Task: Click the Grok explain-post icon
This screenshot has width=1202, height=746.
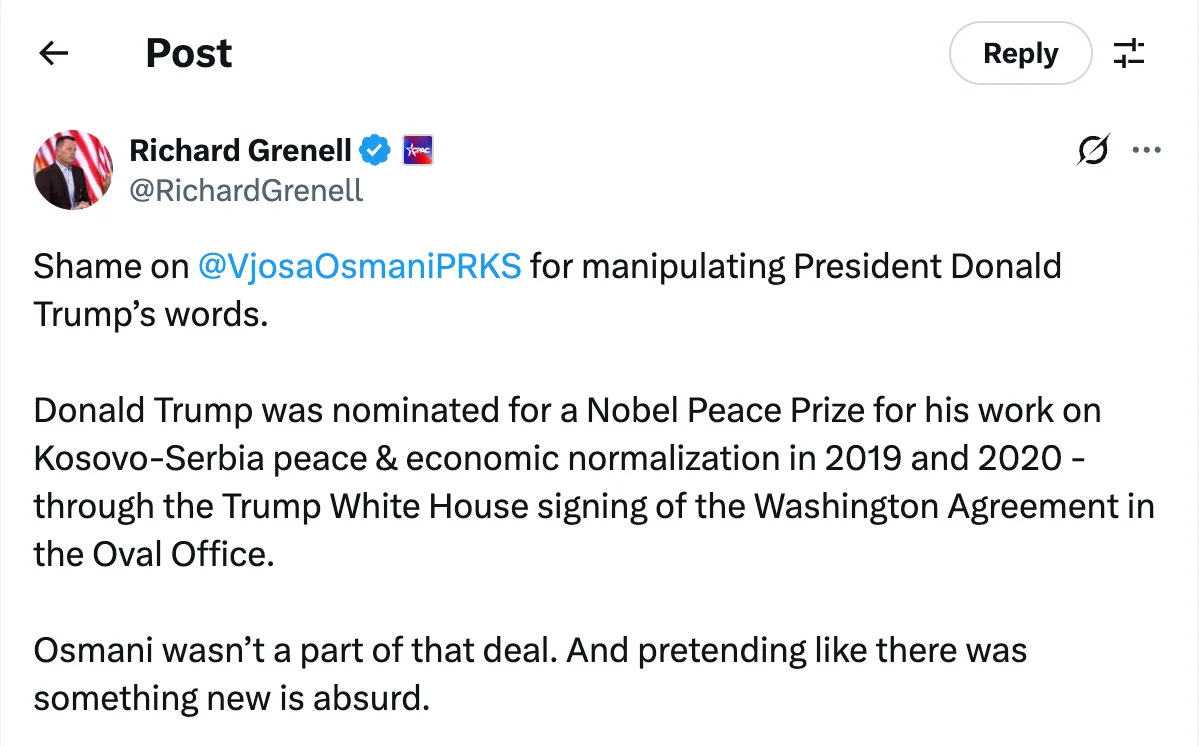Action: (1092, 151)
